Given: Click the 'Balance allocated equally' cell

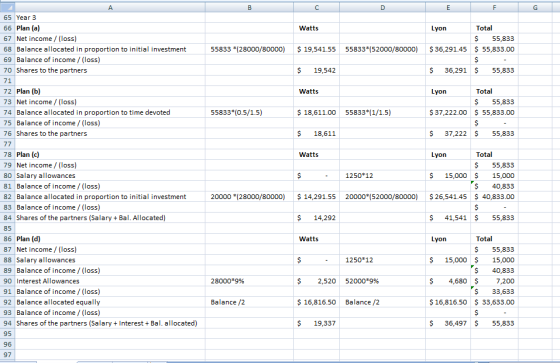Looking at the screenshot, I should pos(110,302).
